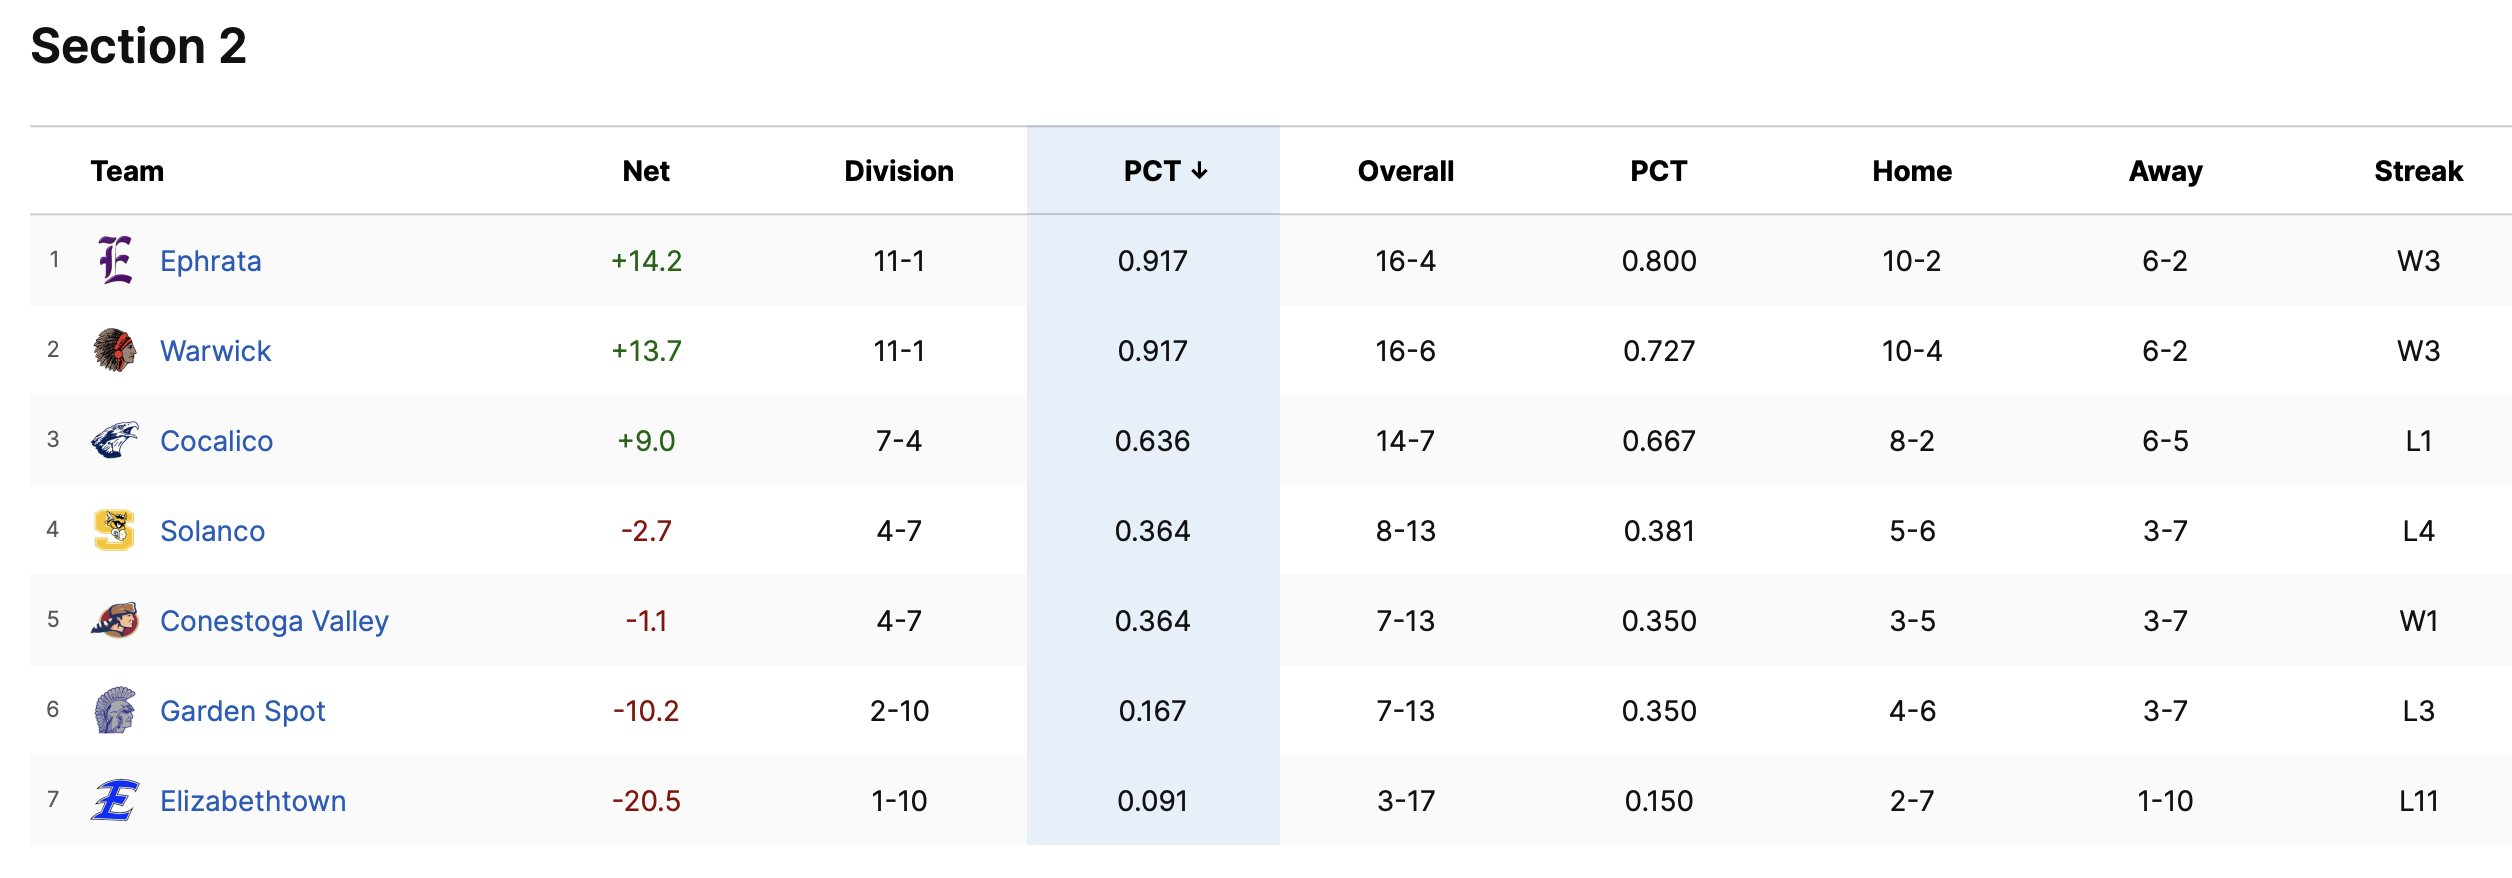Viewport: 2512px width, 878px height.
Task: Sort the table by Division record
Action: (899, 171)
